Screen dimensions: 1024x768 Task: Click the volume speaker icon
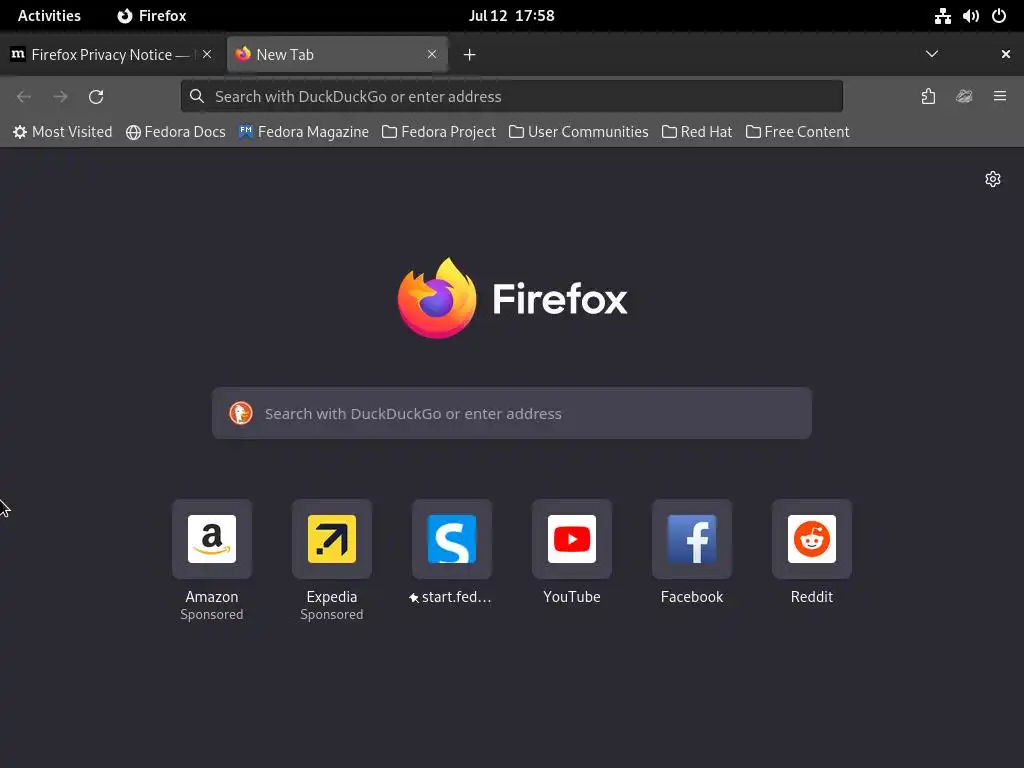tap(970, 16)
